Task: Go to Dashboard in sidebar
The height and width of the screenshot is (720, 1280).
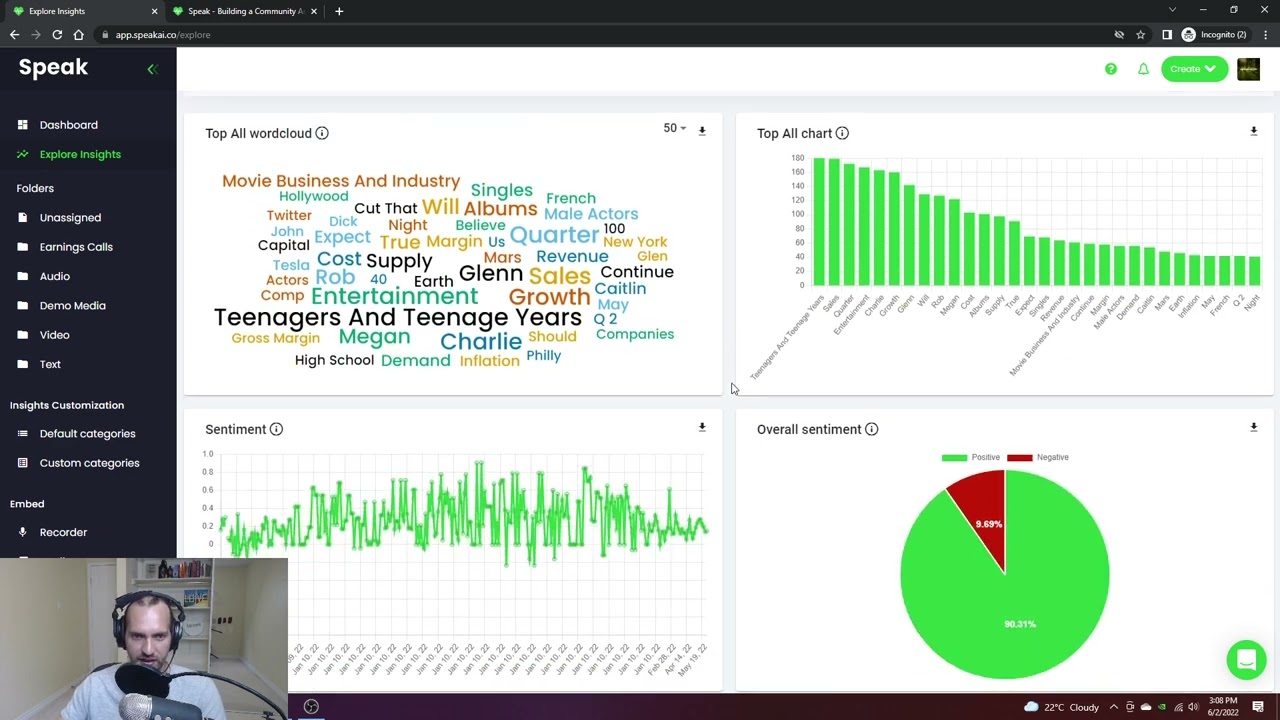Action: point(68,125)
